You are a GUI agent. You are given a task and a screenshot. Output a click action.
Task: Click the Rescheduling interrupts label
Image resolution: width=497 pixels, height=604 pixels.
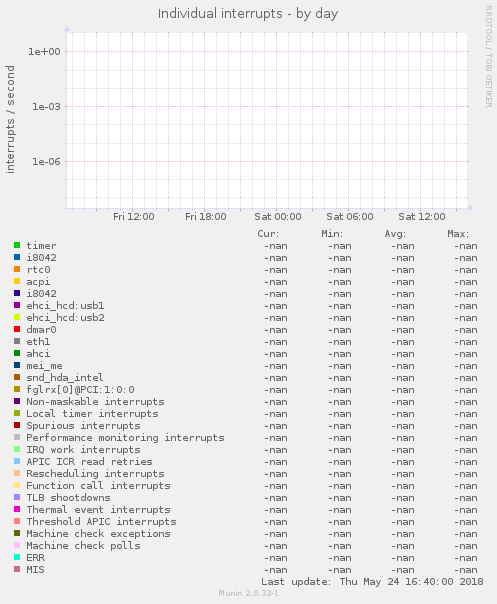95,474
